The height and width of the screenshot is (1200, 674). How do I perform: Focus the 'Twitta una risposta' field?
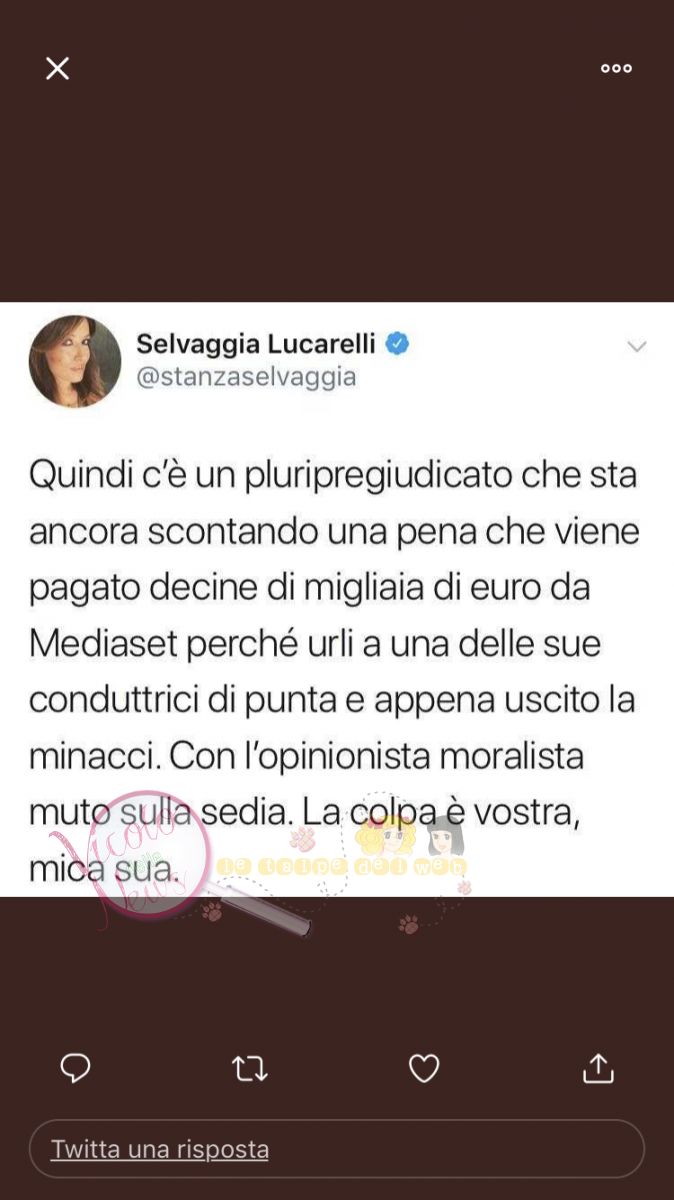(x=337, y=1149)
